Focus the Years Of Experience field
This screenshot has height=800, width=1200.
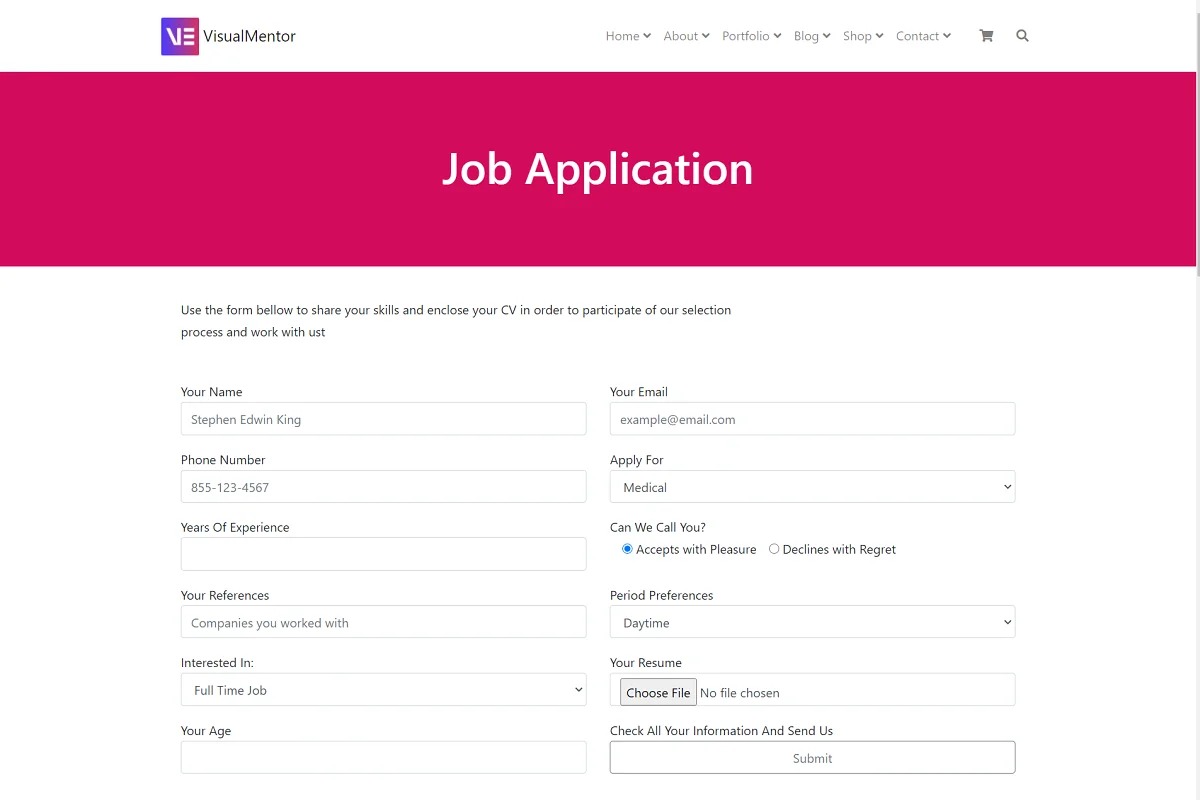383,554
